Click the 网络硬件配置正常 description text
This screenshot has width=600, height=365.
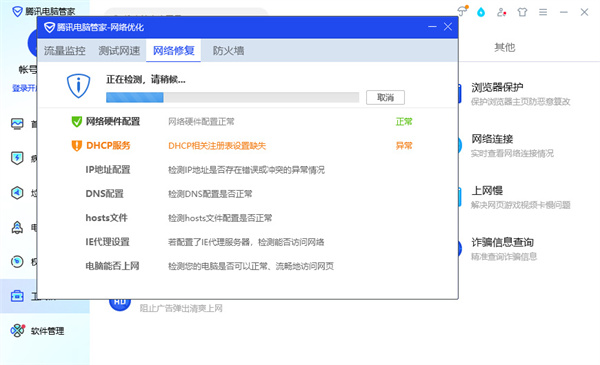201,122
